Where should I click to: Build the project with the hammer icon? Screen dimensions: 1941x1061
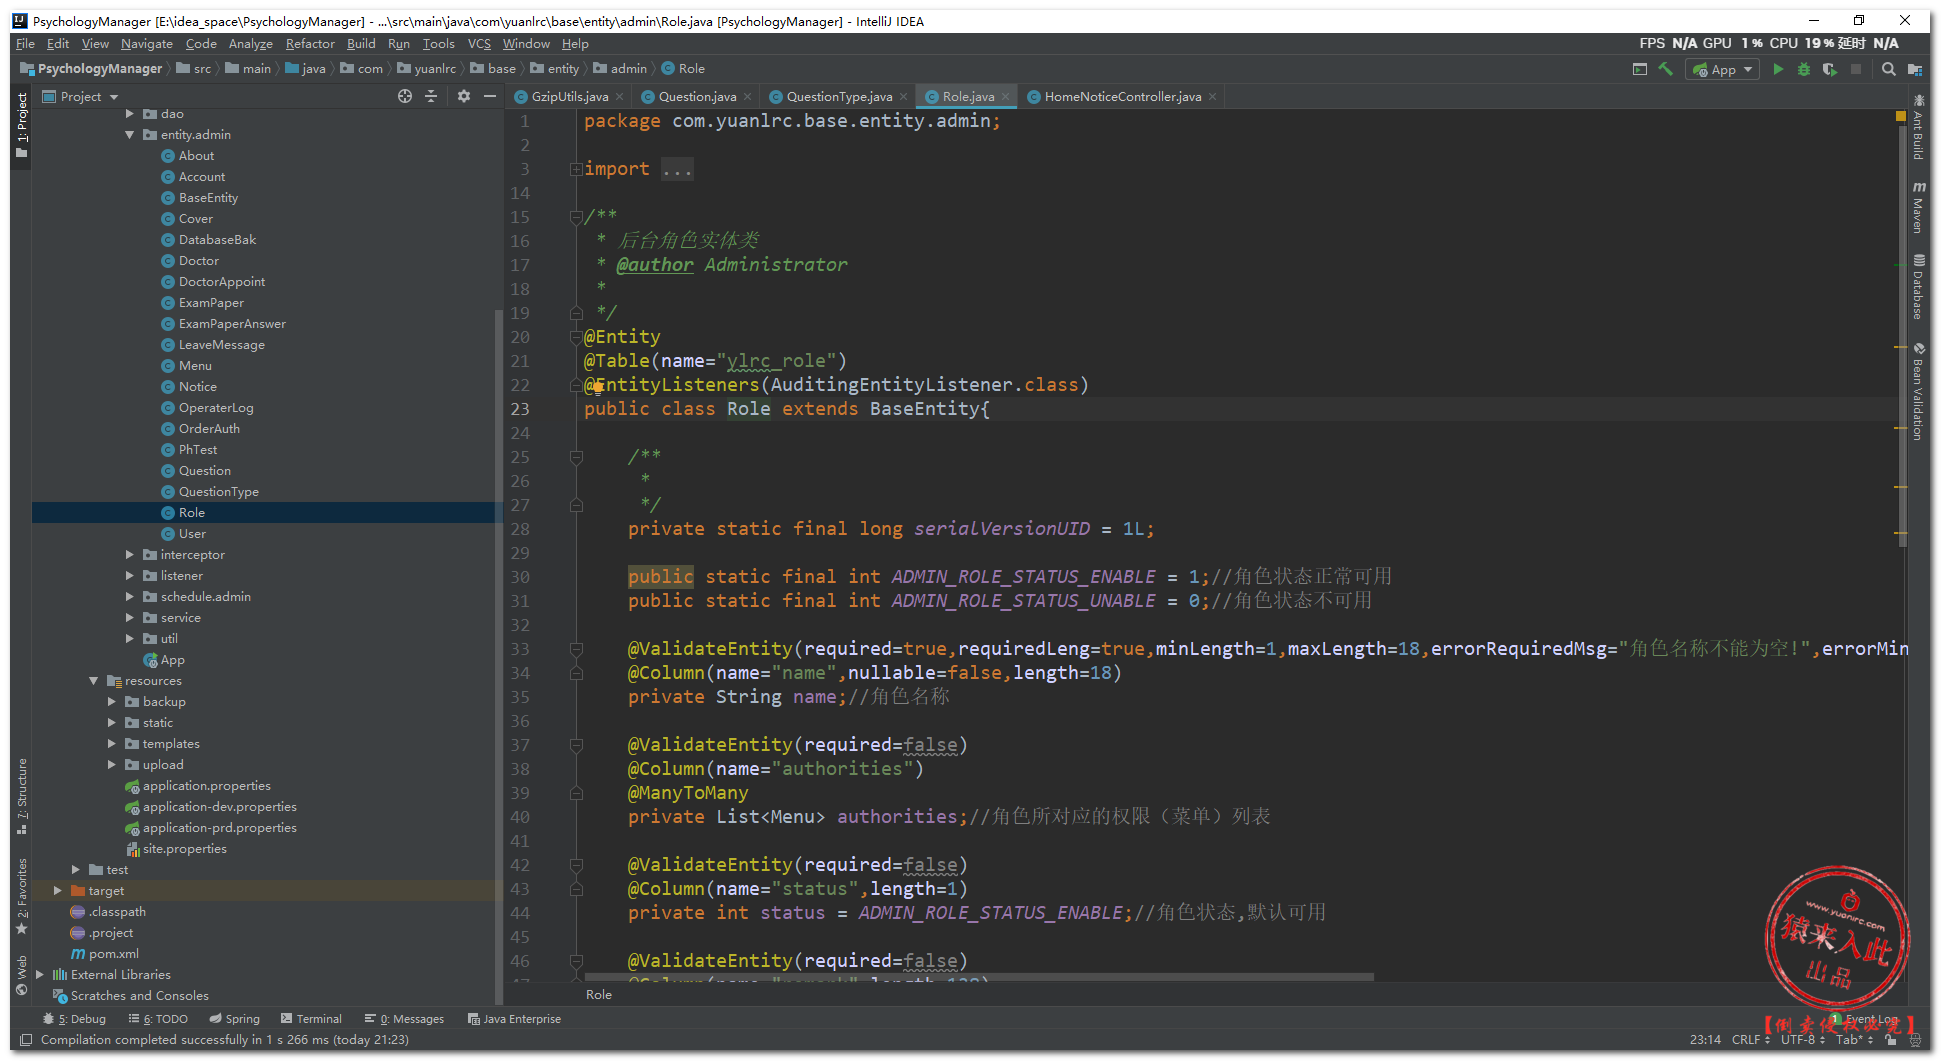1665,69
